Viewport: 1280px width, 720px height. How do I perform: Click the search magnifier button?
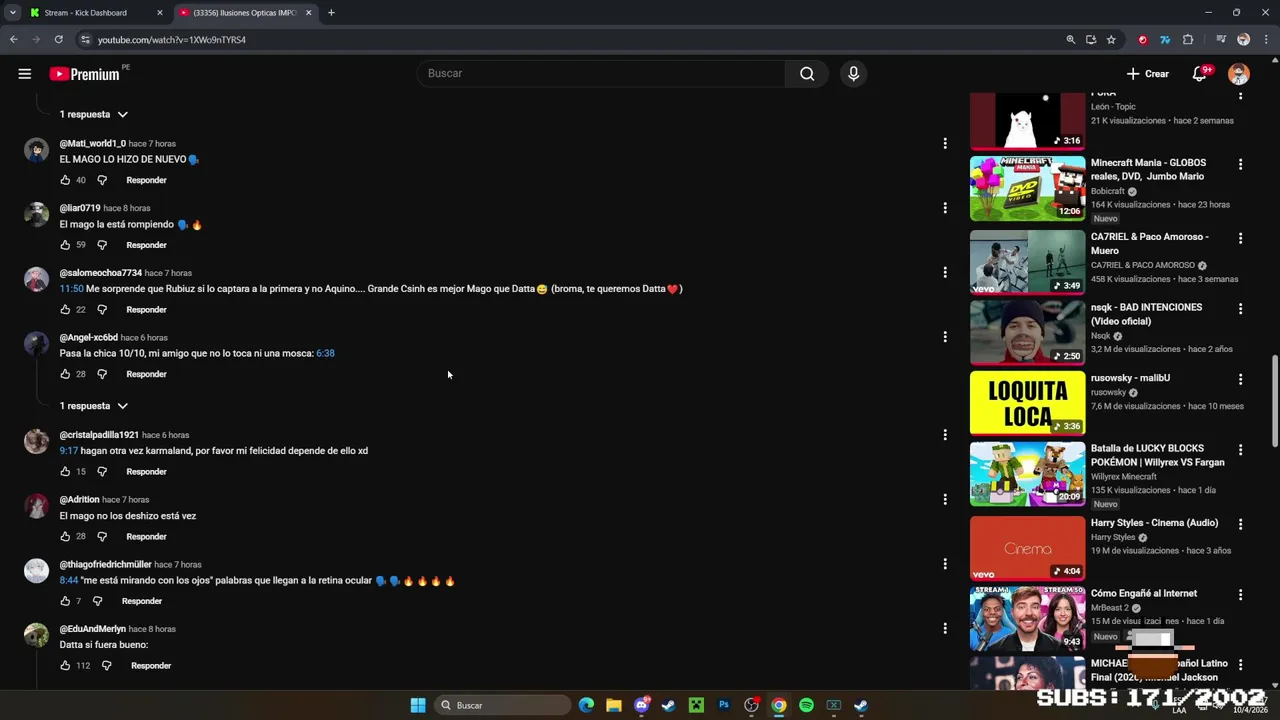807,74
